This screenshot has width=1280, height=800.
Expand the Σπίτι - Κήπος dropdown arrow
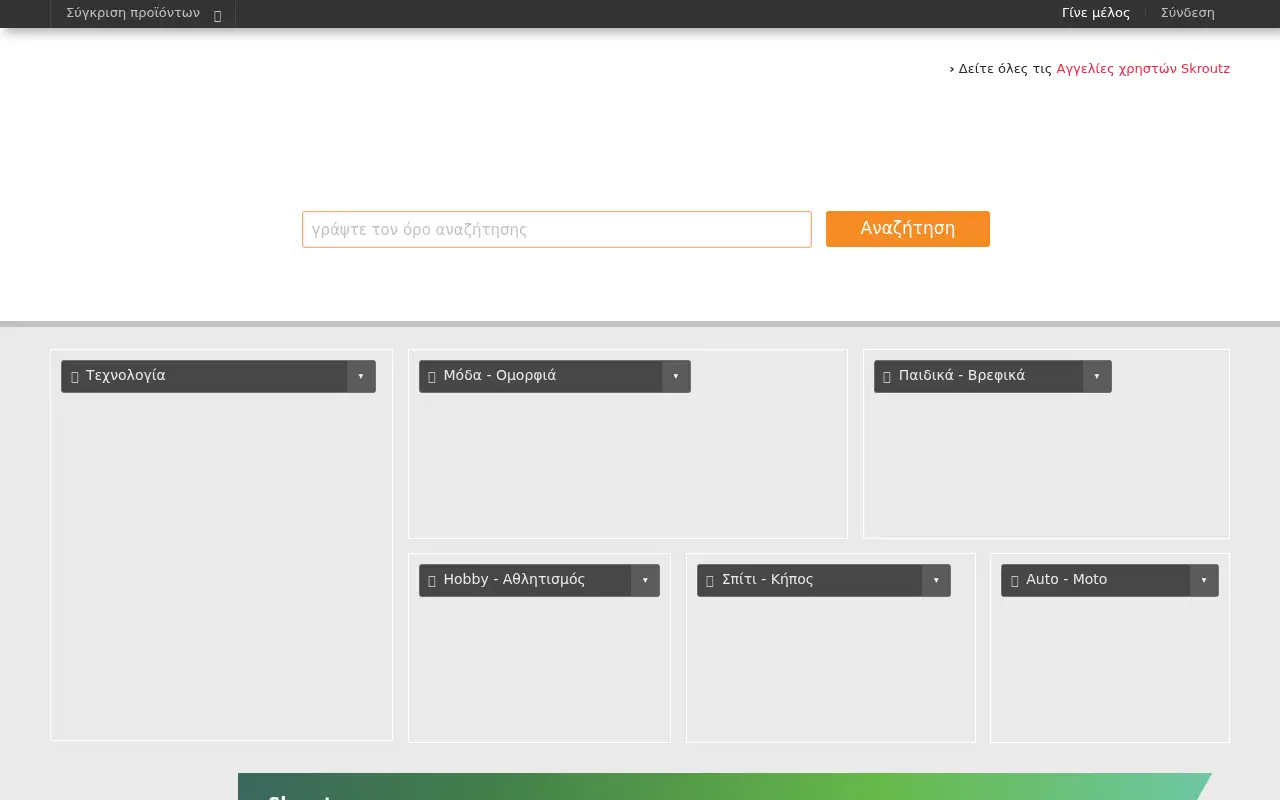click(x=936, y=580)
